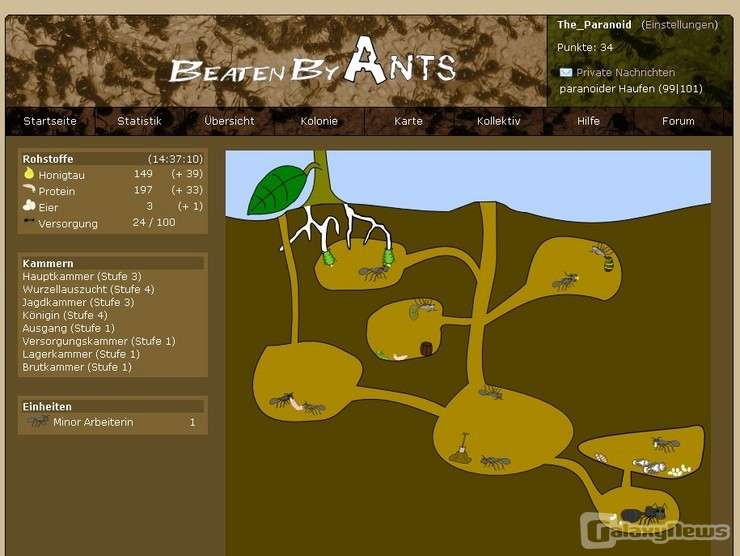Click the Honigtau amount 149
The height and width of the screenshot is (556, 740).
143,174
